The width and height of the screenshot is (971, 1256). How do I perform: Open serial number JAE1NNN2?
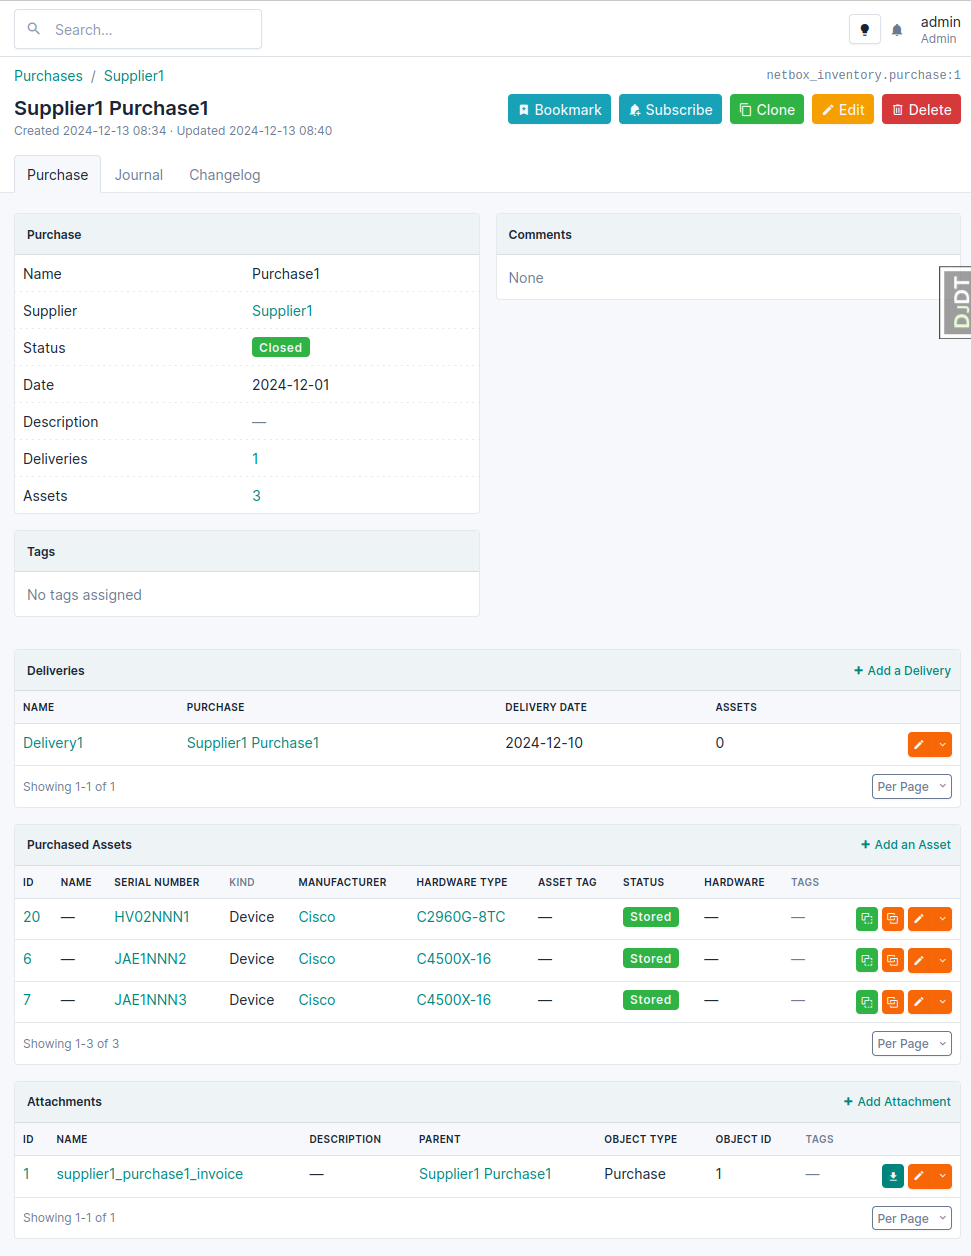pyautogui.click(x=150, y=959)
